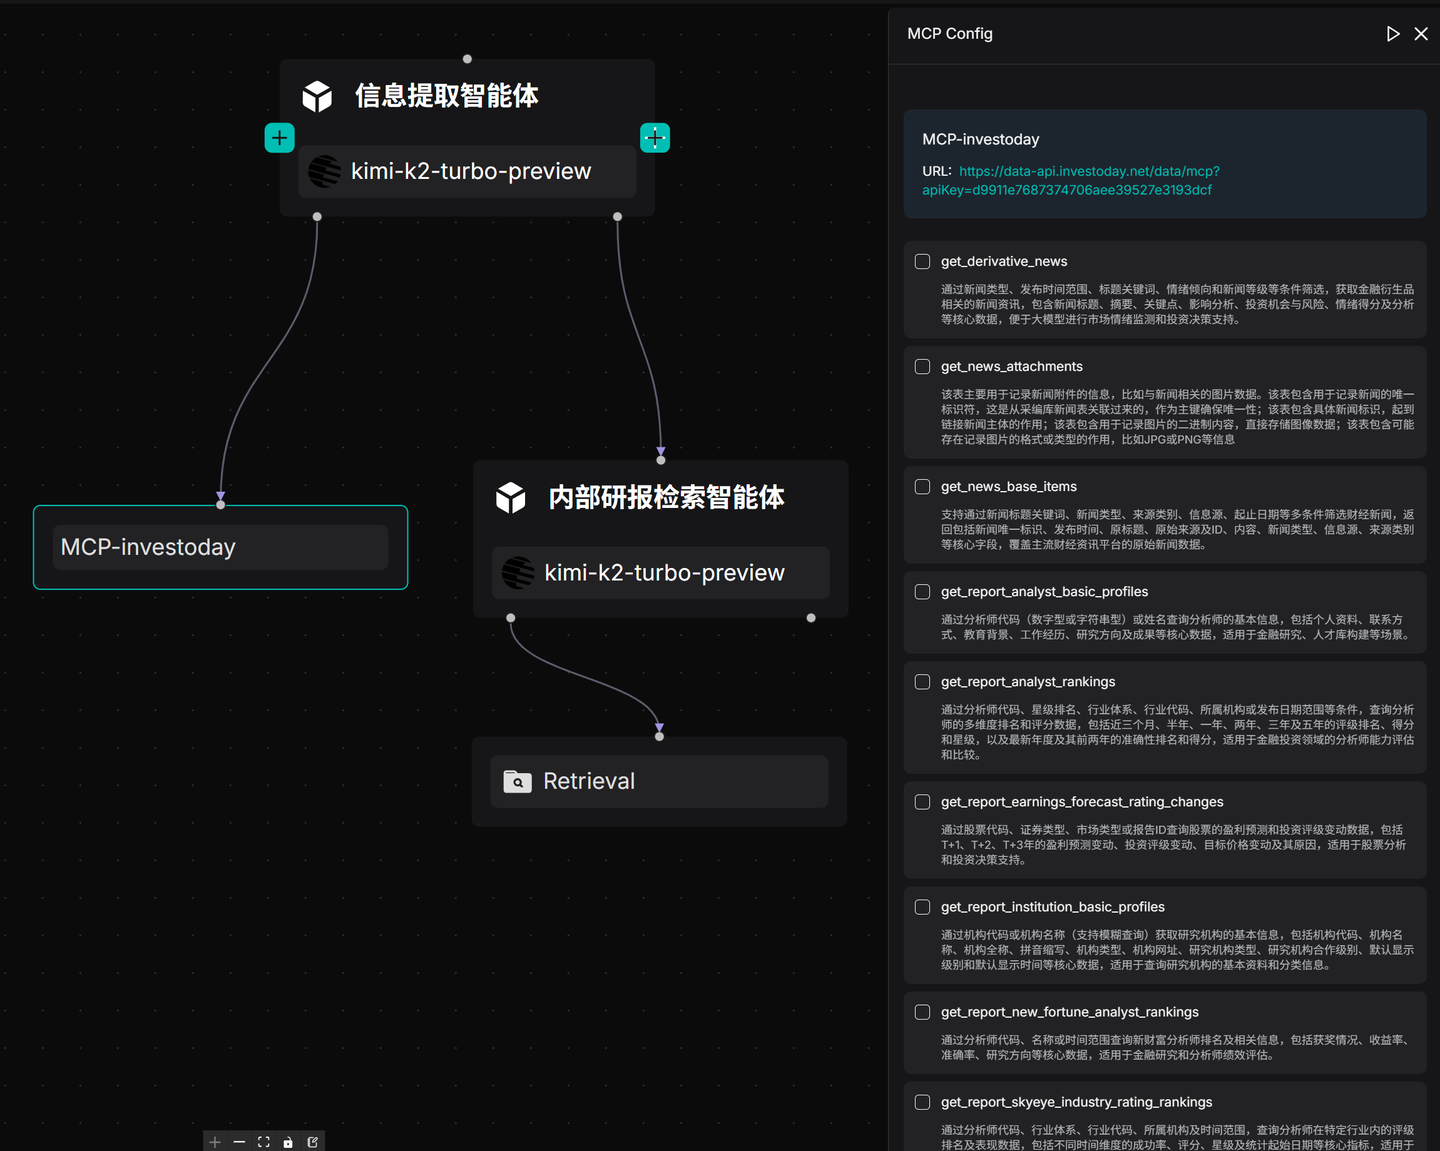The width and height of the screenshot is (1440, 1151).
Task: Select the Retrieval magnifier icon
Action: coord(517,781)
